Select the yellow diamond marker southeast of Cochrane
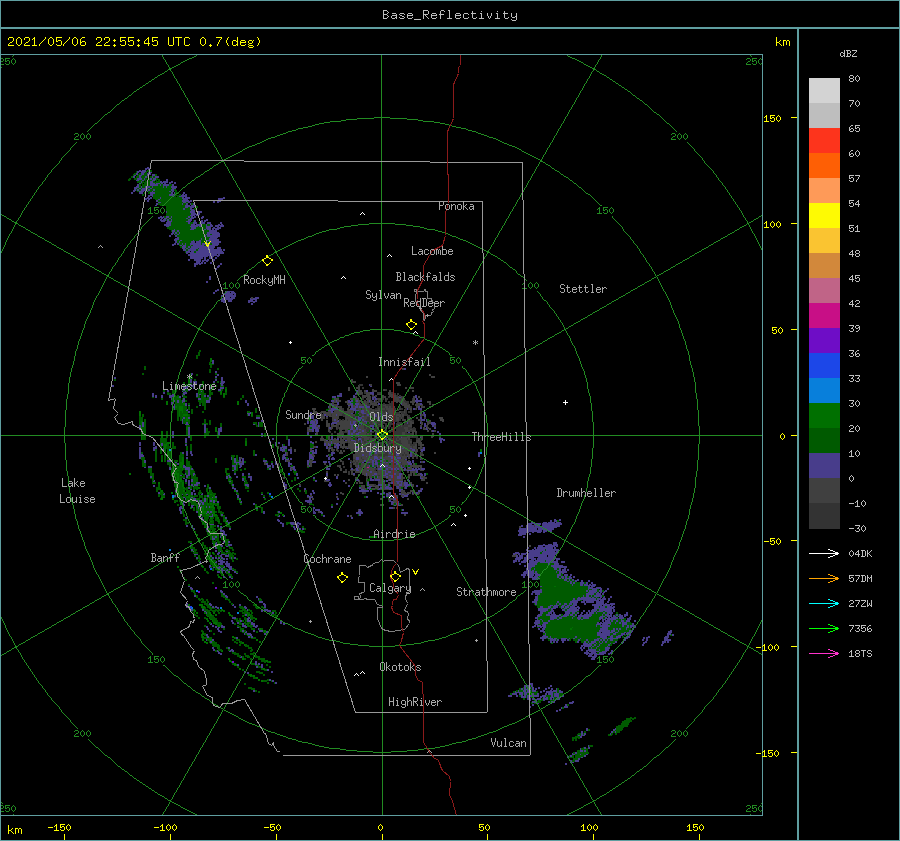This screenshot has height=841, width=900. pos(342,578)
